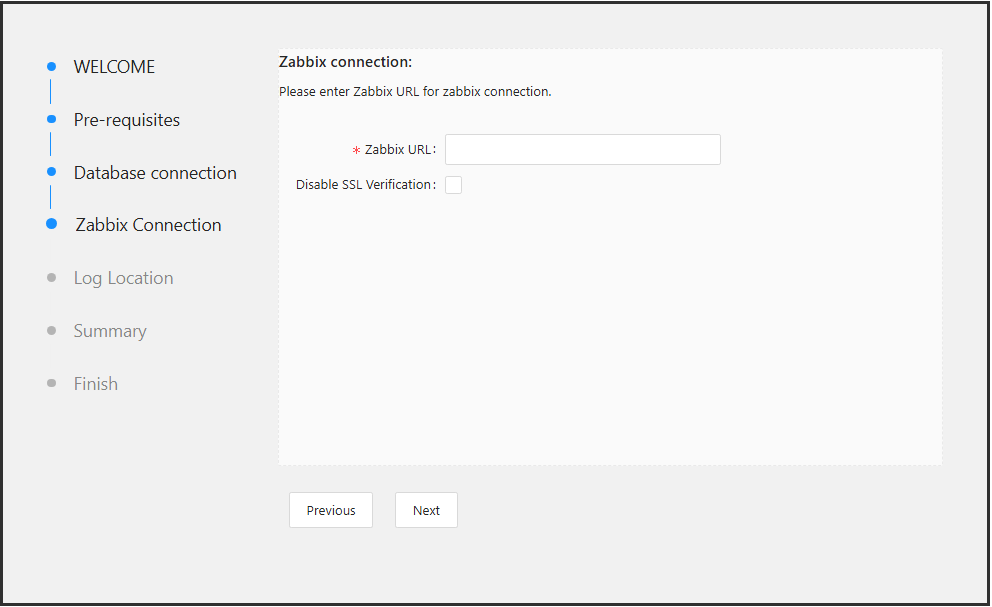The width and height of the screenshot is (992, 607).
Task: Click the Previous button
Action: click(x=330, y=510)
